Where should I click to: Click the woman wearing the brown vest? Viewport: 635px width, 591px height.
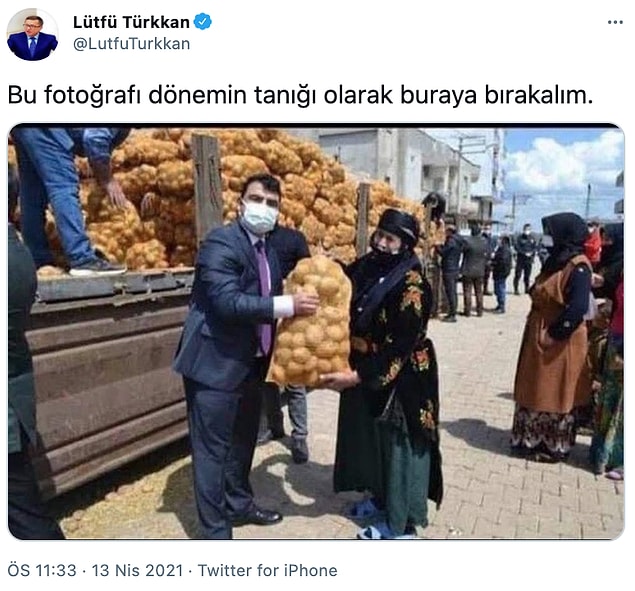[x=553, y=336]
